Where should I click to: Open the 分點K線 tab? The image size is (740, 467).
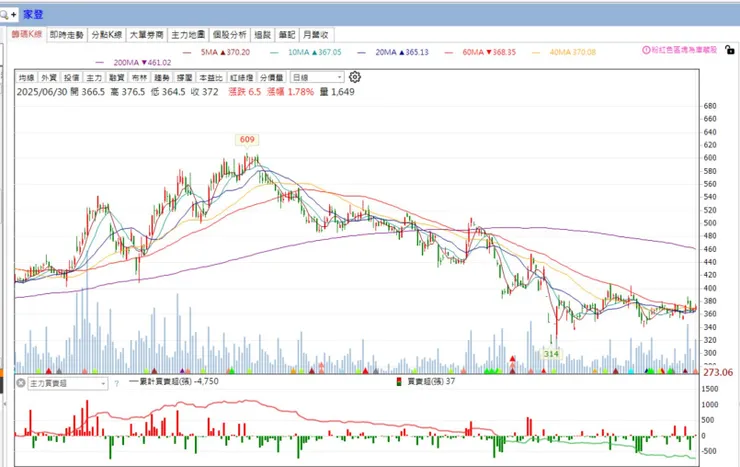107,34
